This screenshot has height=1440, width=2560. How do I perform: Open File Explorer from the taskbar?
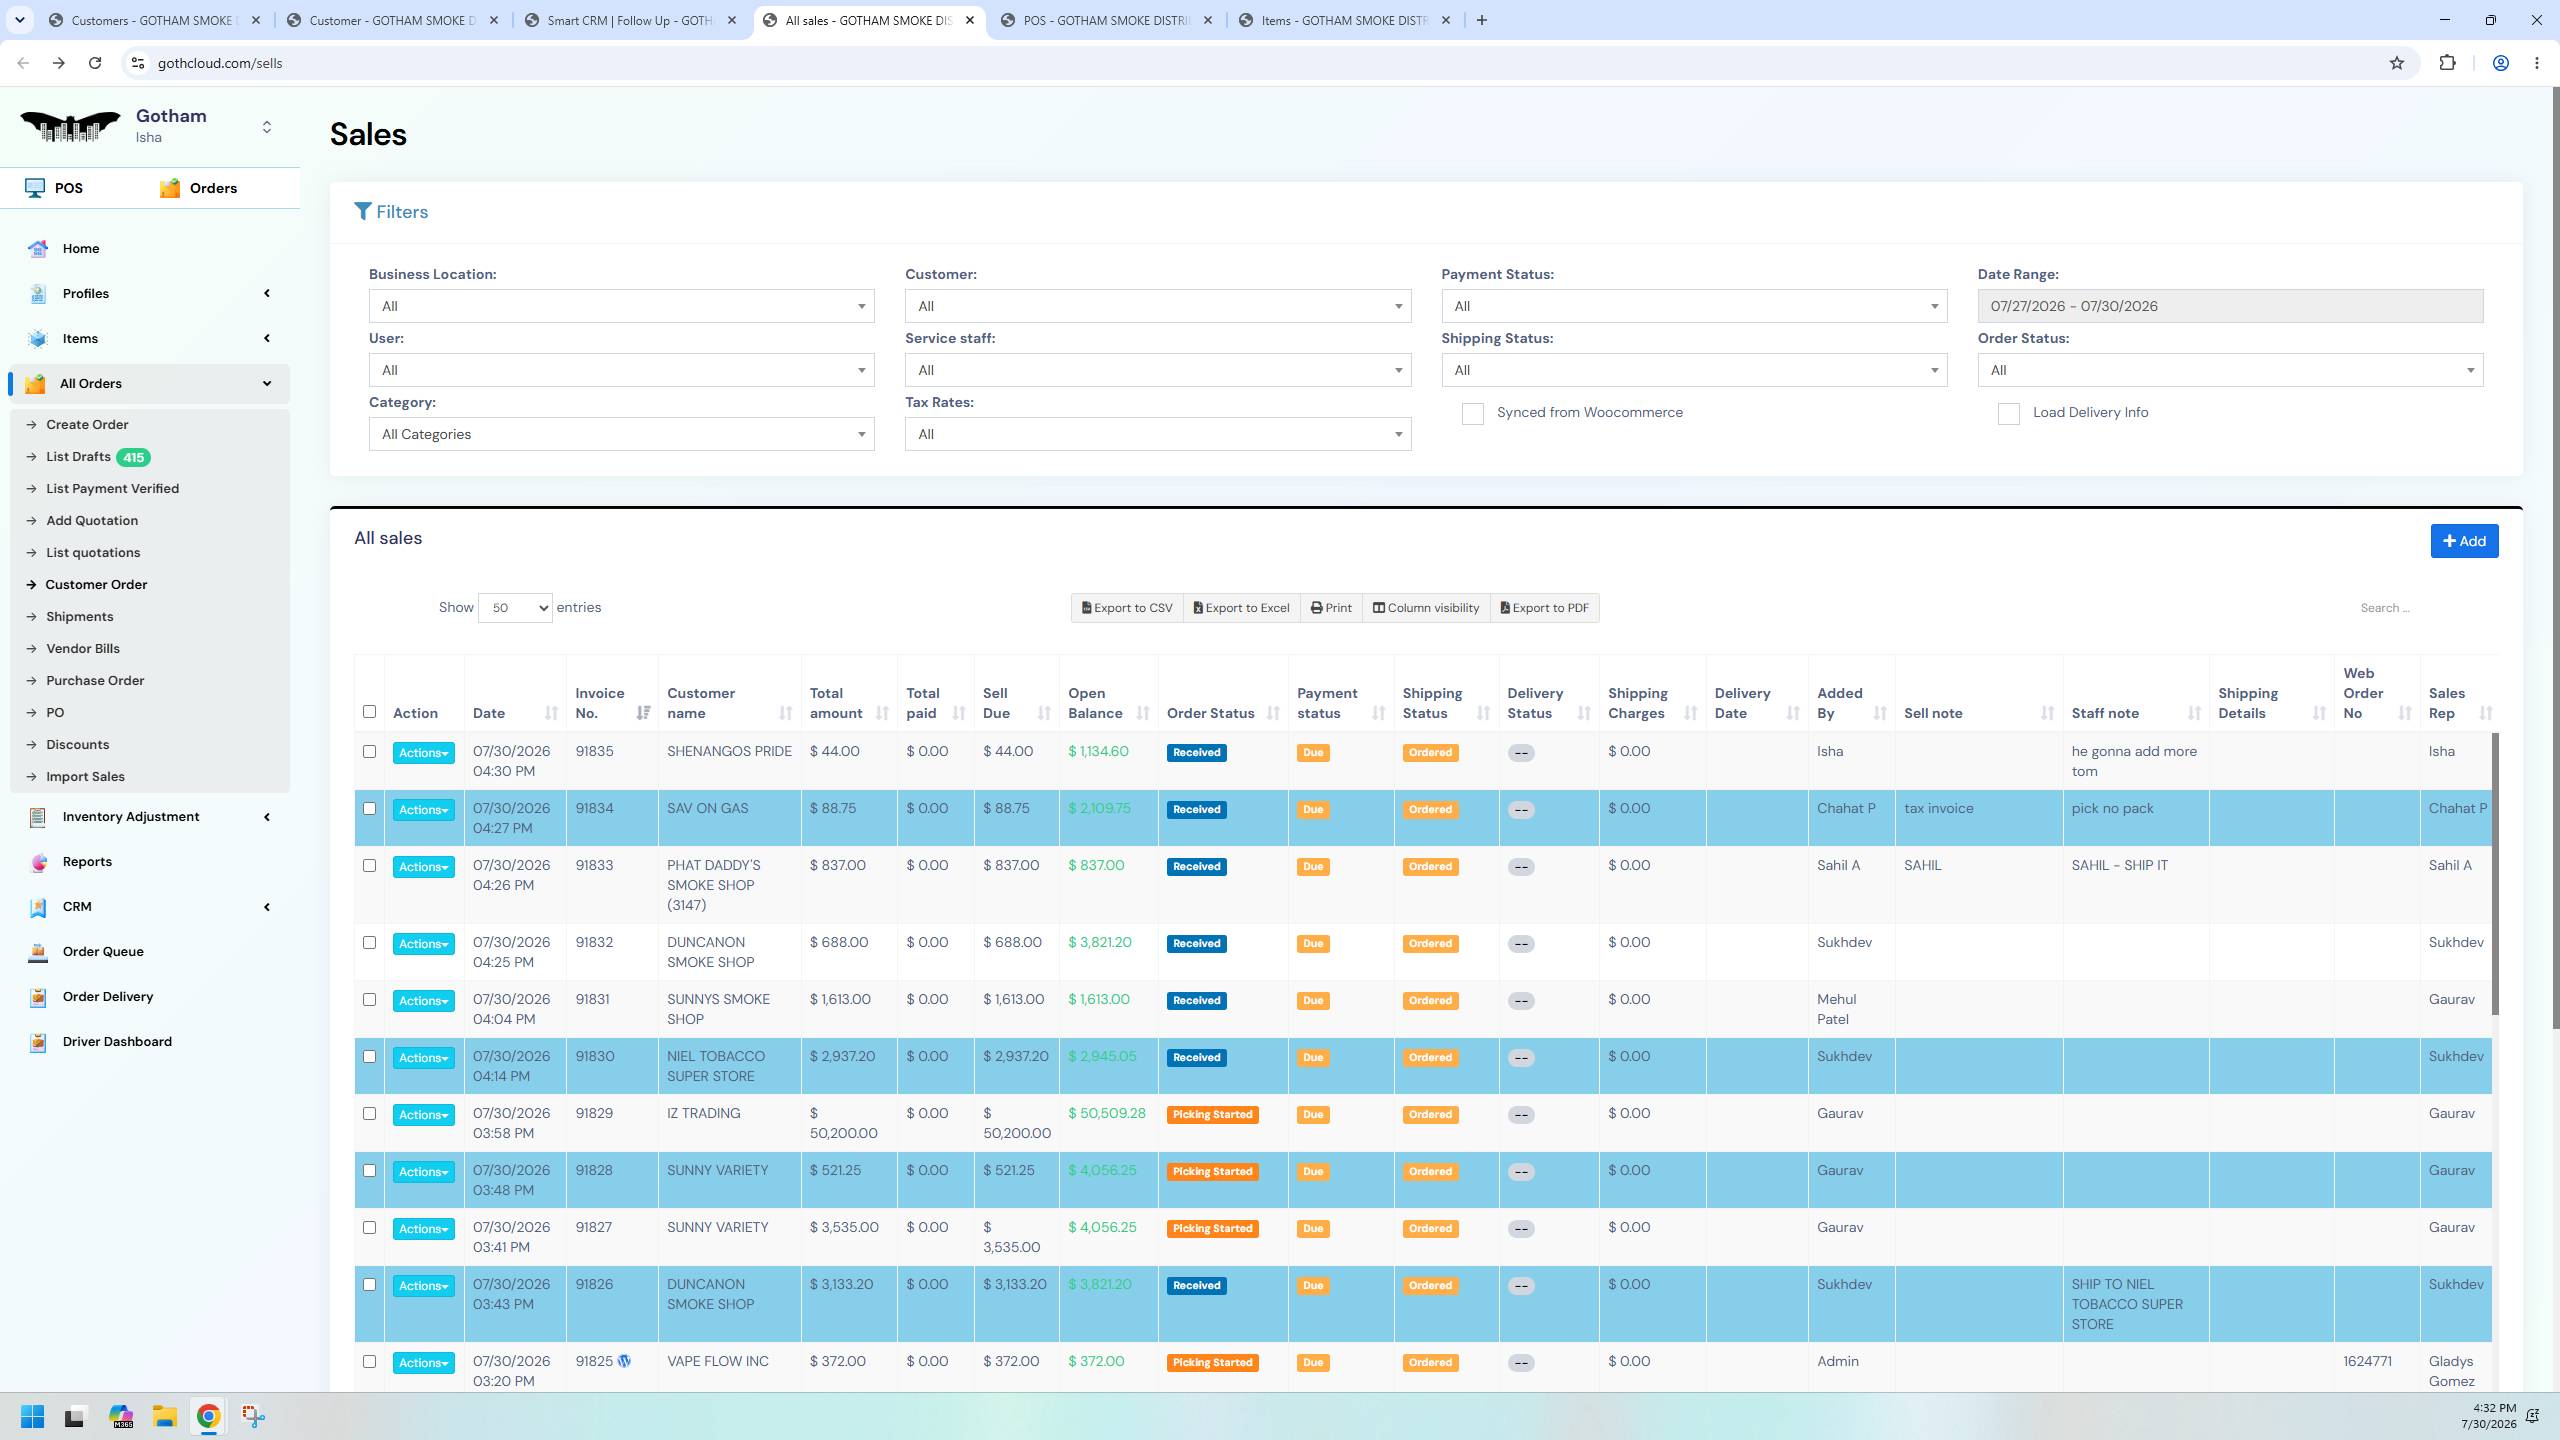tap(165, 1416)
